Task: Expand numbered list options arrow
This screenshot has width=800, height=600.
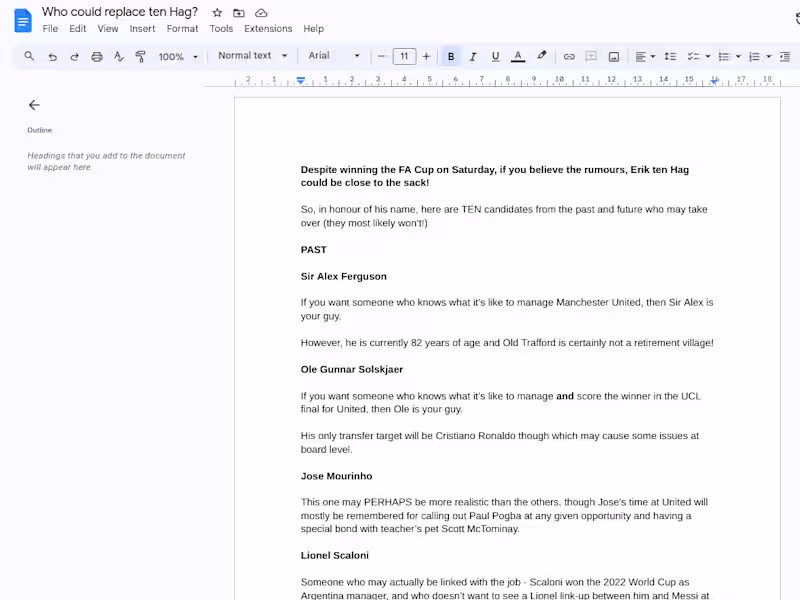Action: point(769,57)
